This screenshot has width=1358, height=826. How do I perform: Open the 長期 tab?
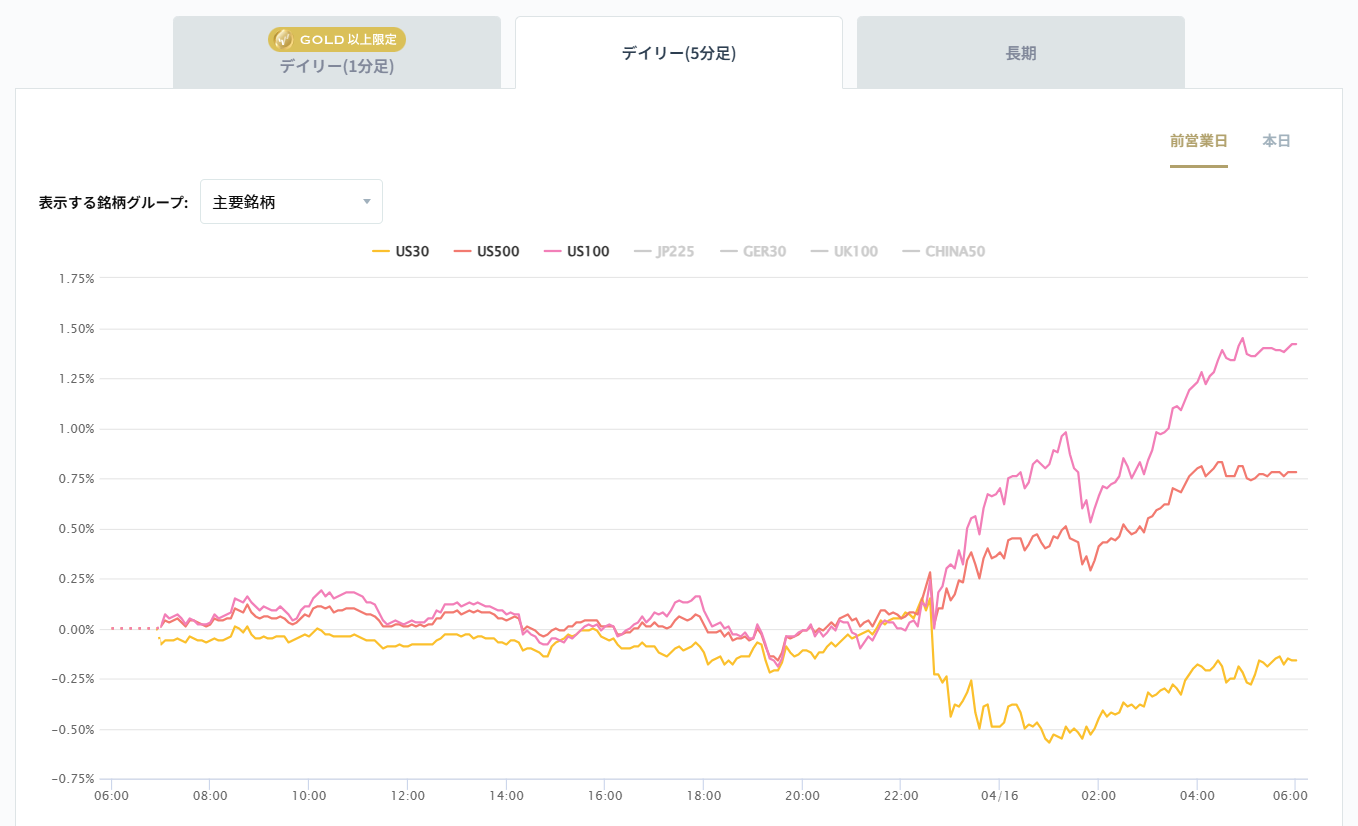point(1020,53)
